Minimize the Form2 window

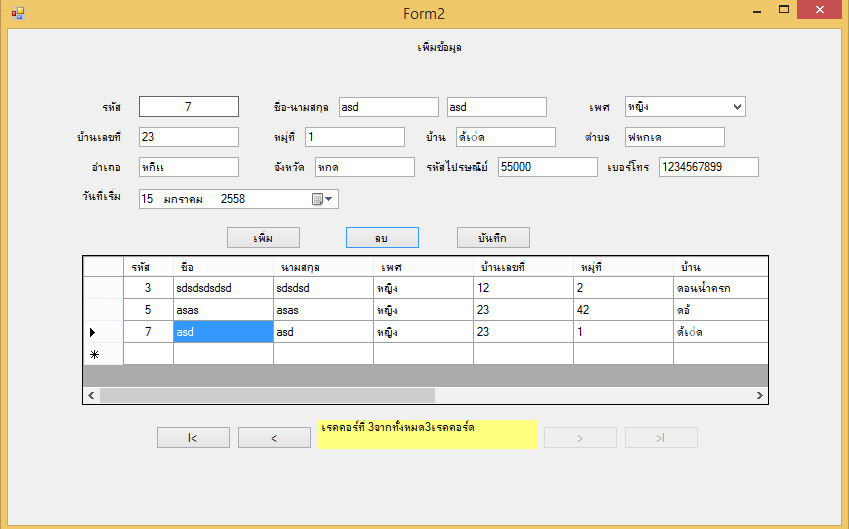point(757,11)
